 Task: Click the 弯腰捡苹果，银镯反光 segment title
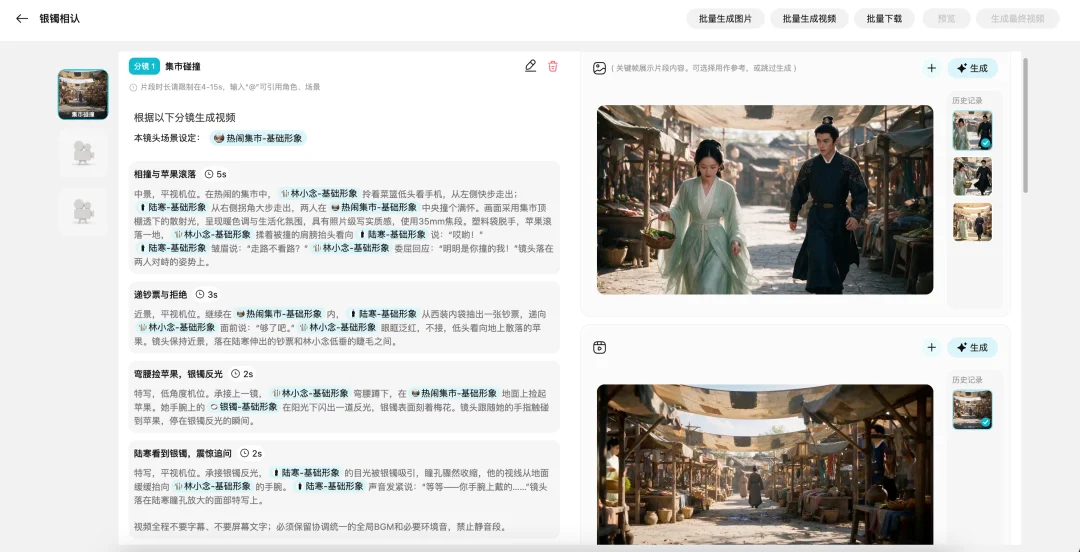178,374
